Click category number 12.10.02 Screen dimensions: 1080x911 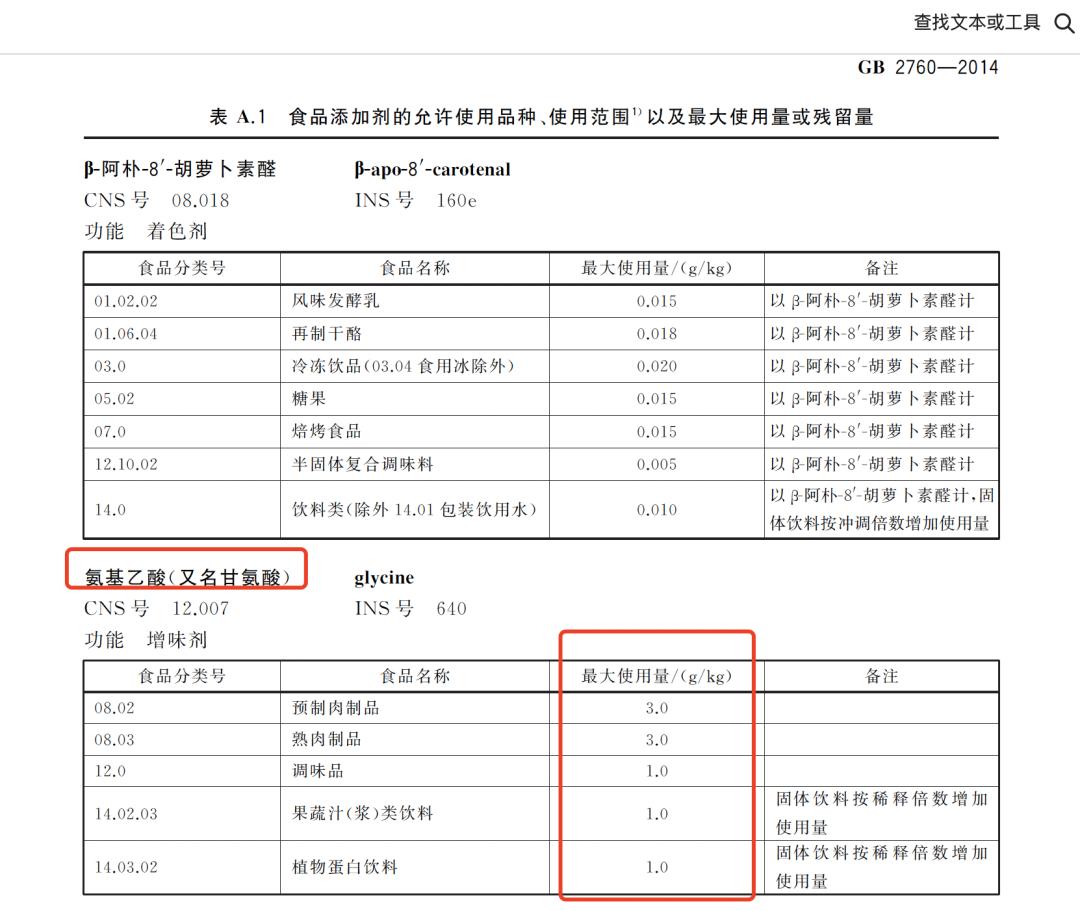pos(126,465)
